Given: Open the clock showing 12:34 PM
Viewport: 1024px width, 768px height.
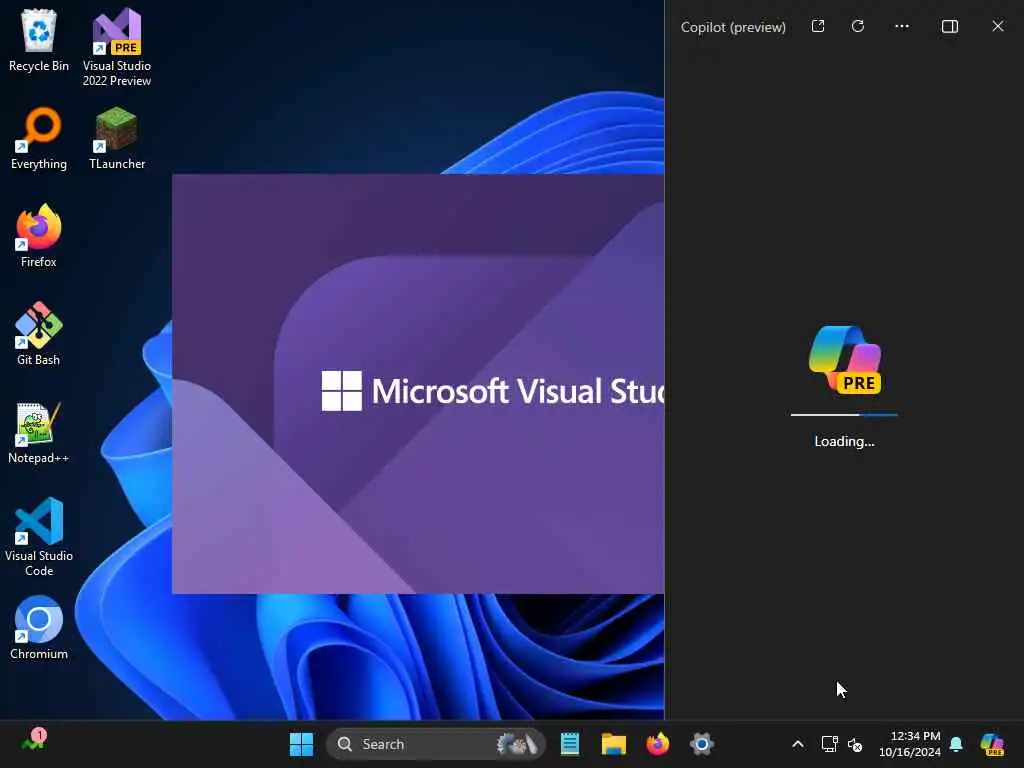Looking at the screenshot, I should pyautogui.click(x=910, y=744).
